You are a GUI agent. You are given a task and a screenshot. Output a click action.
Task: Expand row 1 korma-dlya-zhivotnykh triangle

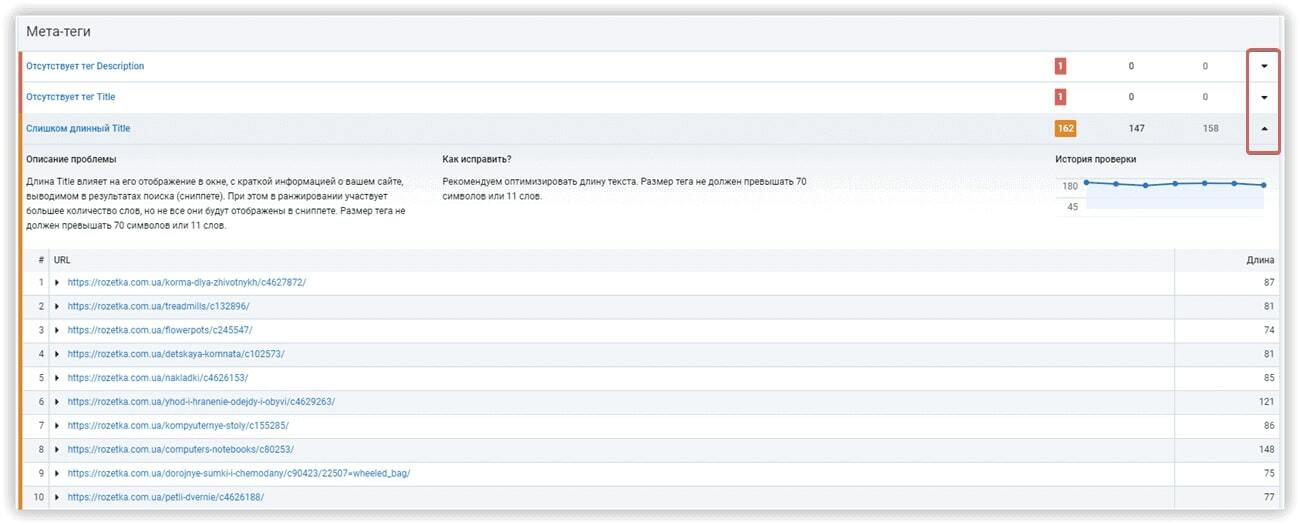(58, 283)
